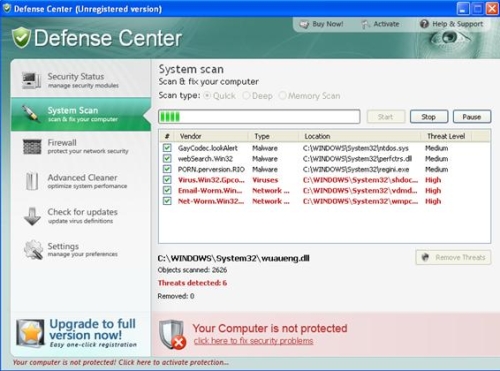Click the scan progress bar
This screenshot has height=371, width=500.
pyautogui.click(x=259, y=117)
